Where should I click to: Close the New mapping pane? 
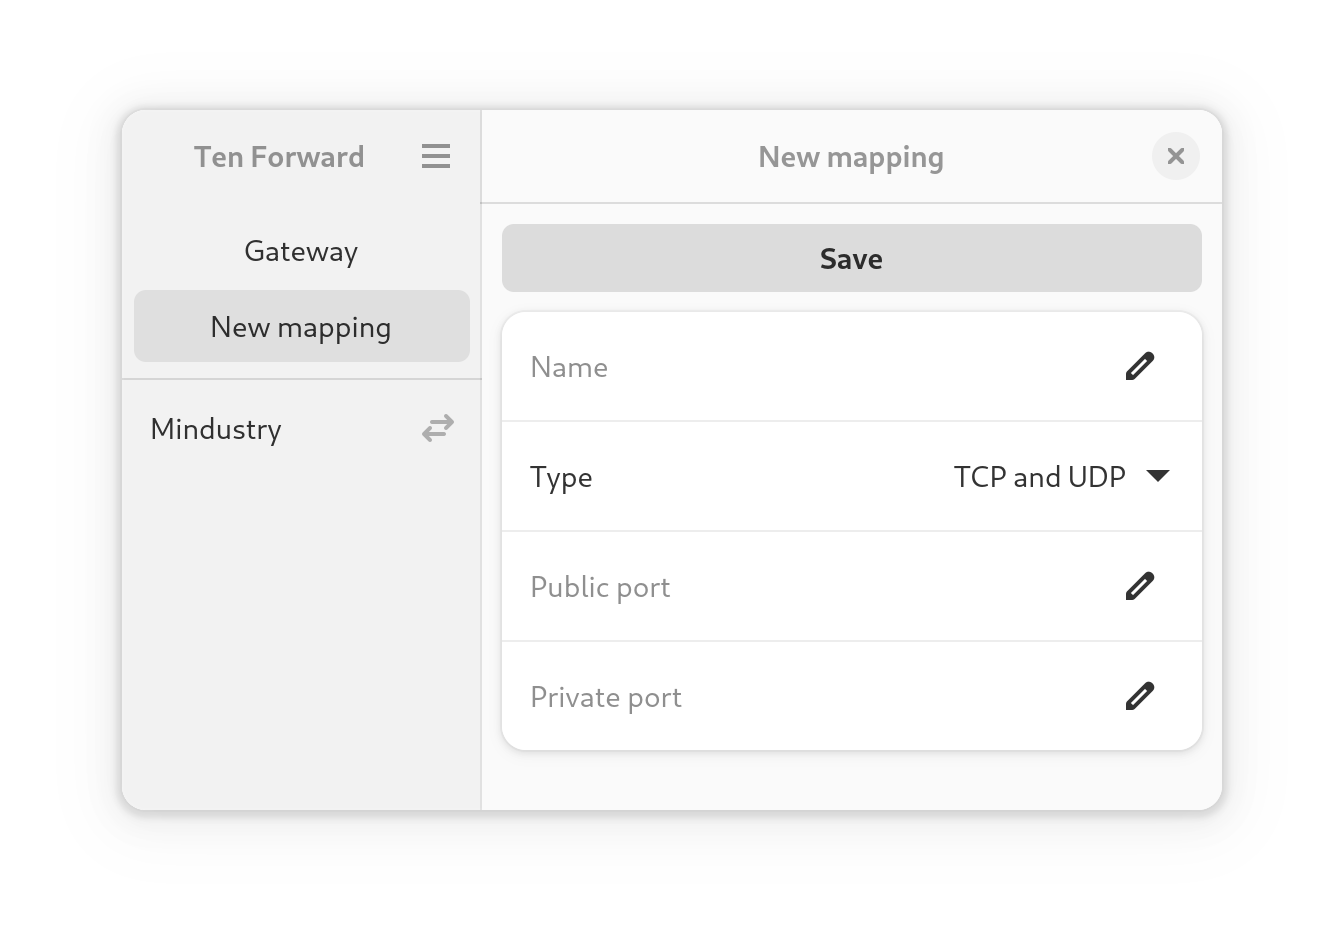[x=1176, y=156]
